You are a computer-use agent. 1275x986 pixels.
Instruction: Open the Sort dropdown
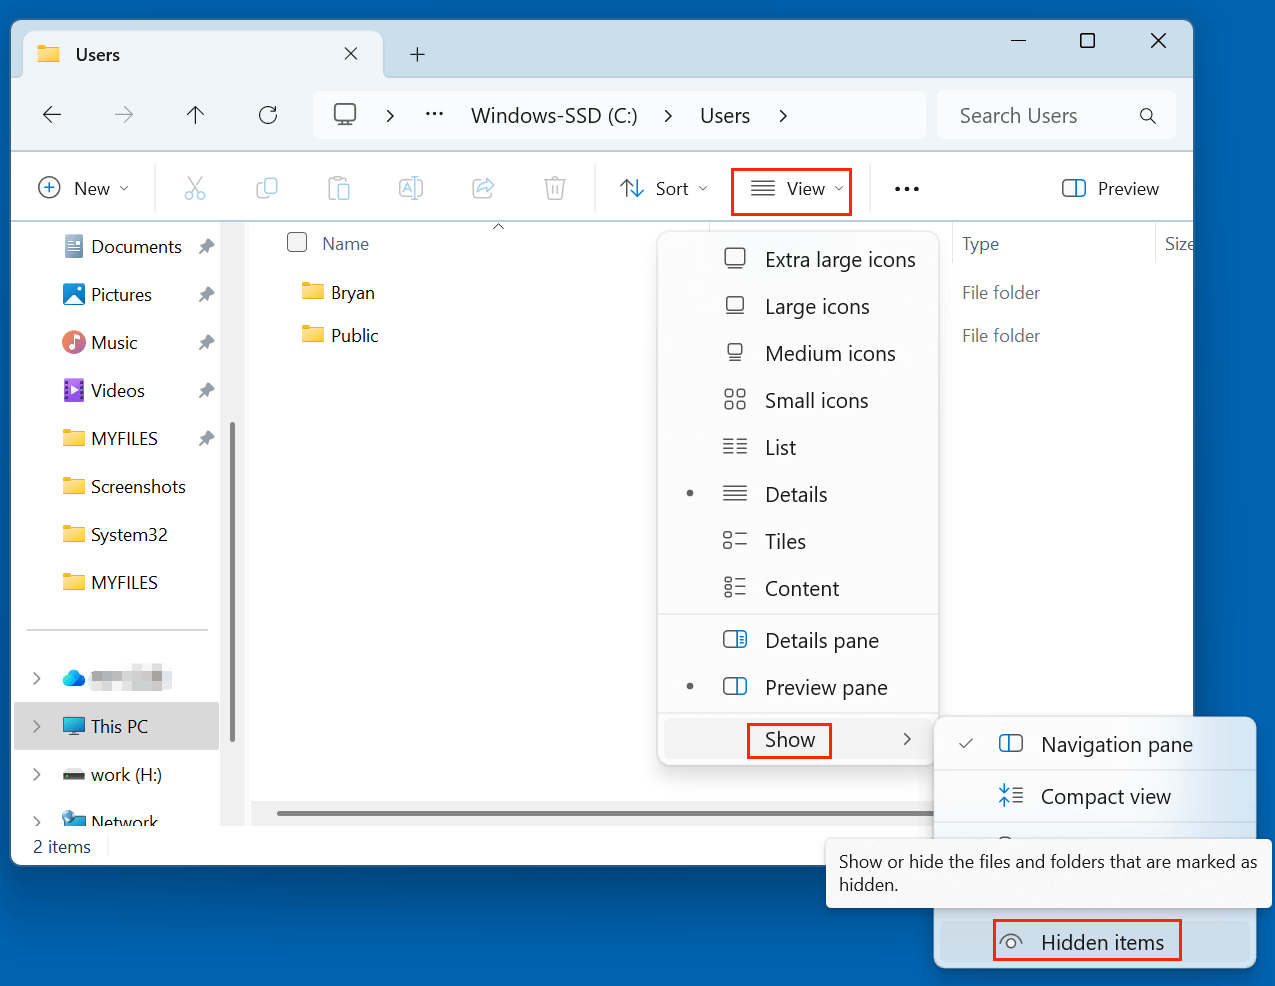tap(663, 188)
